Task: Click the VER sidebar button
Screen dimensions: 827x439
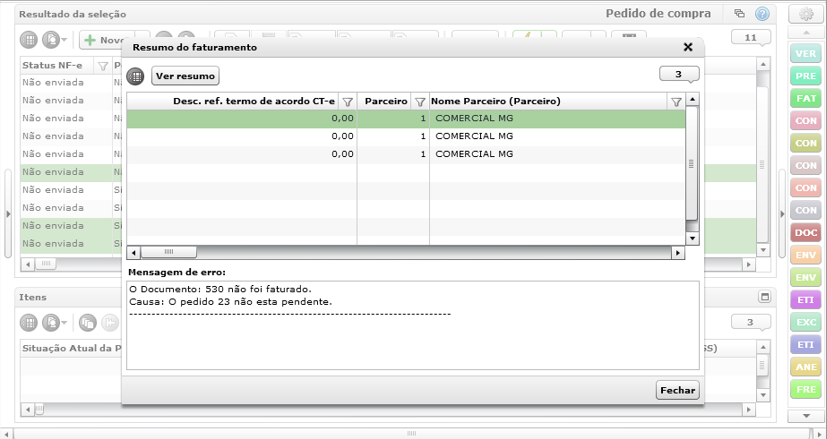Action: pos(806,54)
